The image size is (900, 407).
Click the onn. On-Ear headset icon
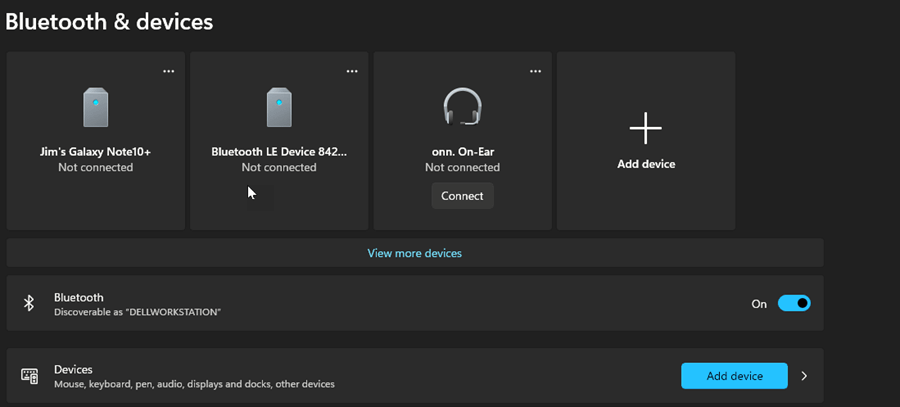pyautogui.click(x=463, y=107)
